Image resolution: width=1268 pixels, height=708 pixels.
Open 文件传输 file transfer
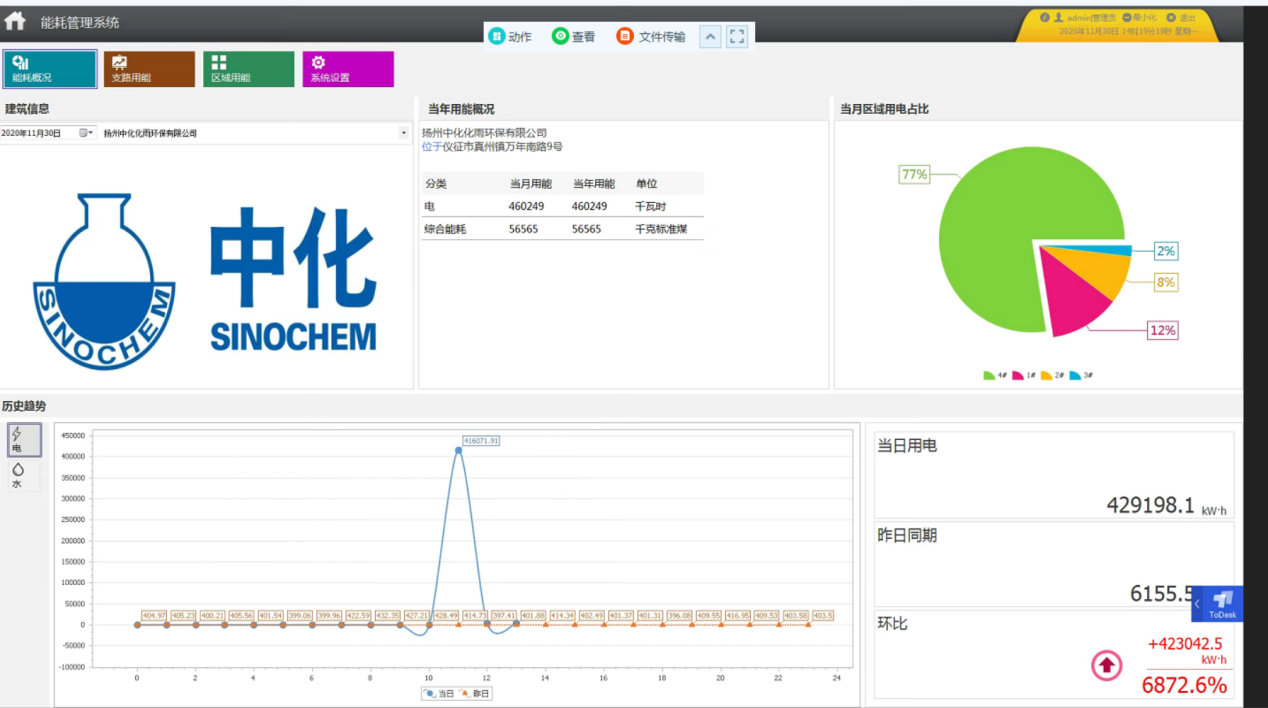[651, 36]
